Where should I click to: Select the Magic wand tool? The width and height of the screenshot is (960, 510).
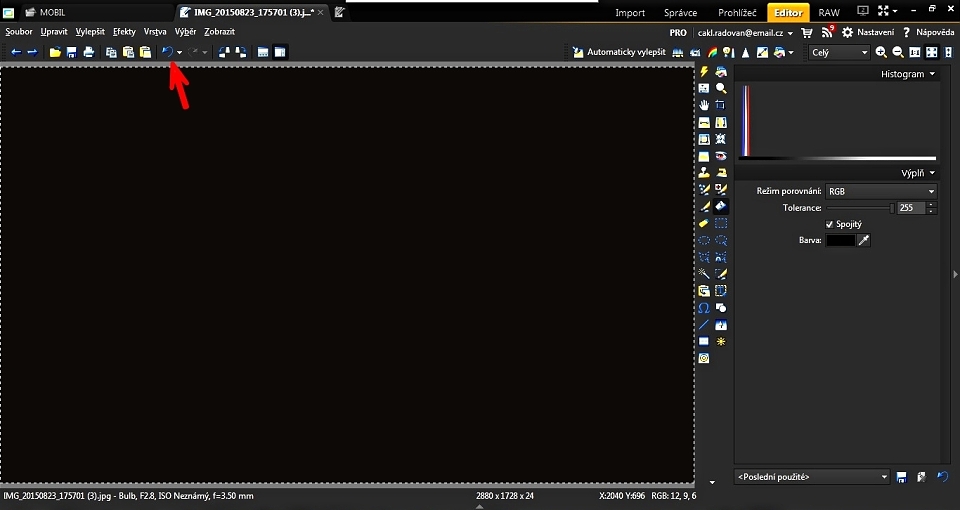coord(704,273)
